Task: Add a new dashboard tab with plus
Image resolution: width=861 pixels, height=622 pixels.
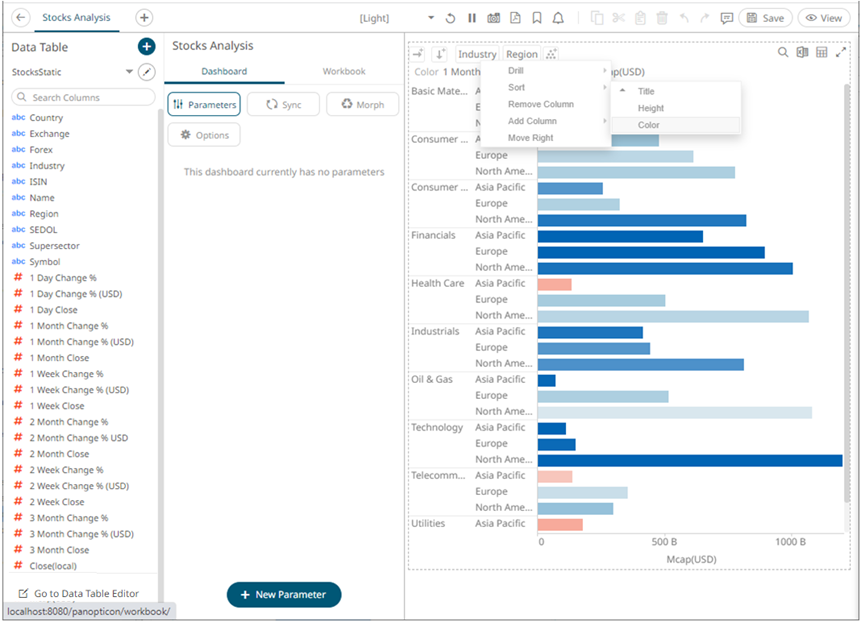Action: point(144,18)
